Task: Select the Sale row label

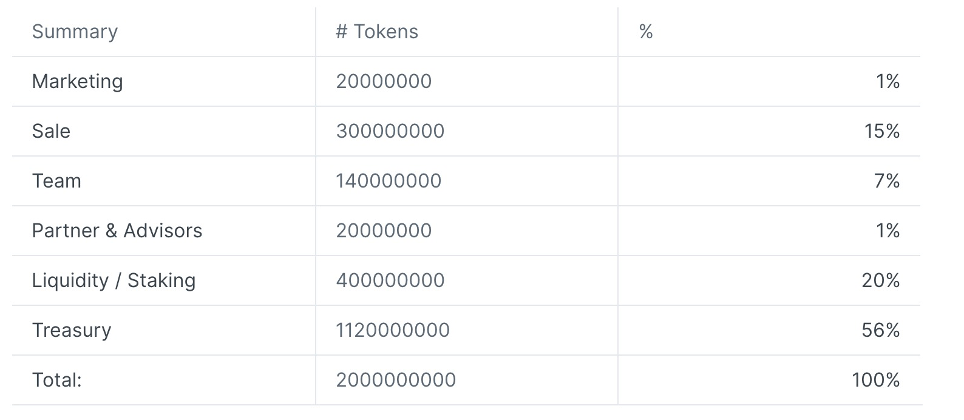Action: coord(51,131)
